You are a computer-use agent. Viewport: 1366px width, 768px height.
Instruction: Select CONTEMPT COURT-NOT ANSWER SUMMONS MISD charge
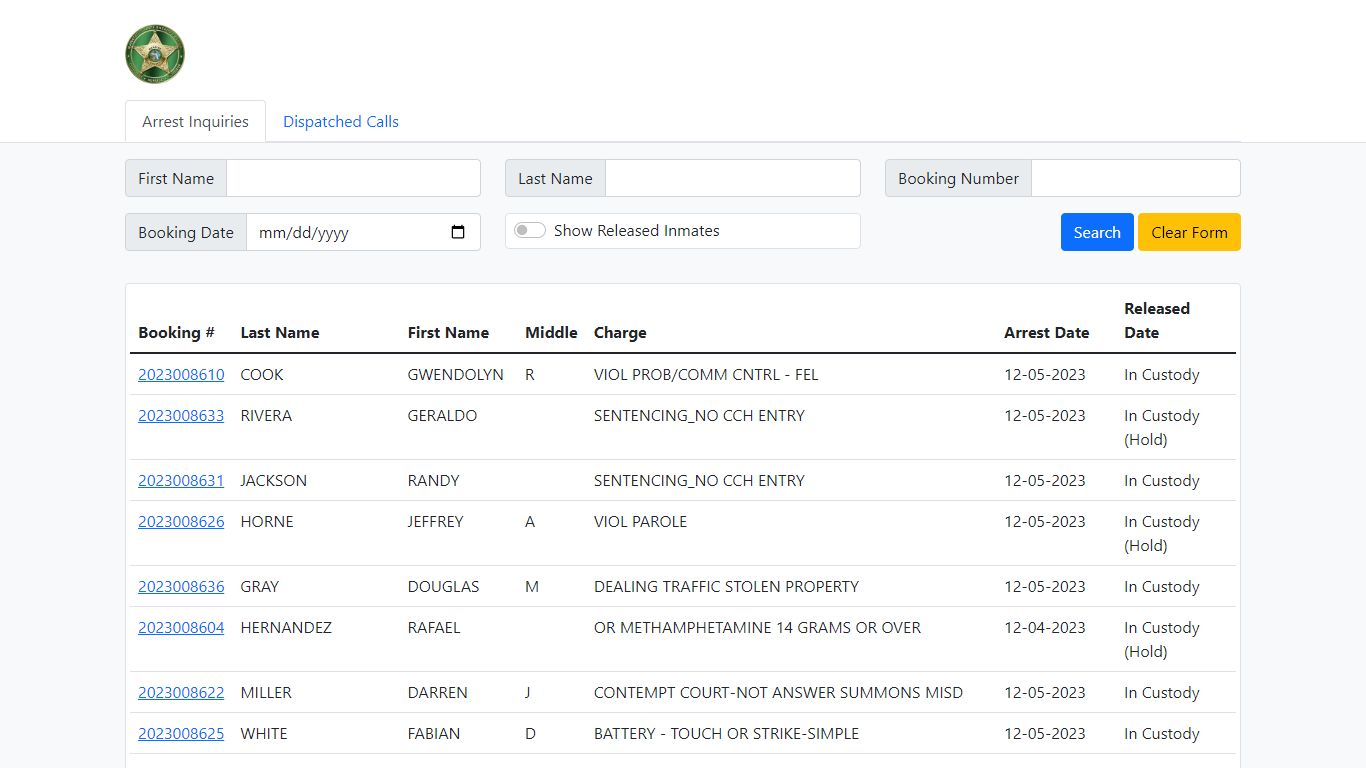point(778,692)
